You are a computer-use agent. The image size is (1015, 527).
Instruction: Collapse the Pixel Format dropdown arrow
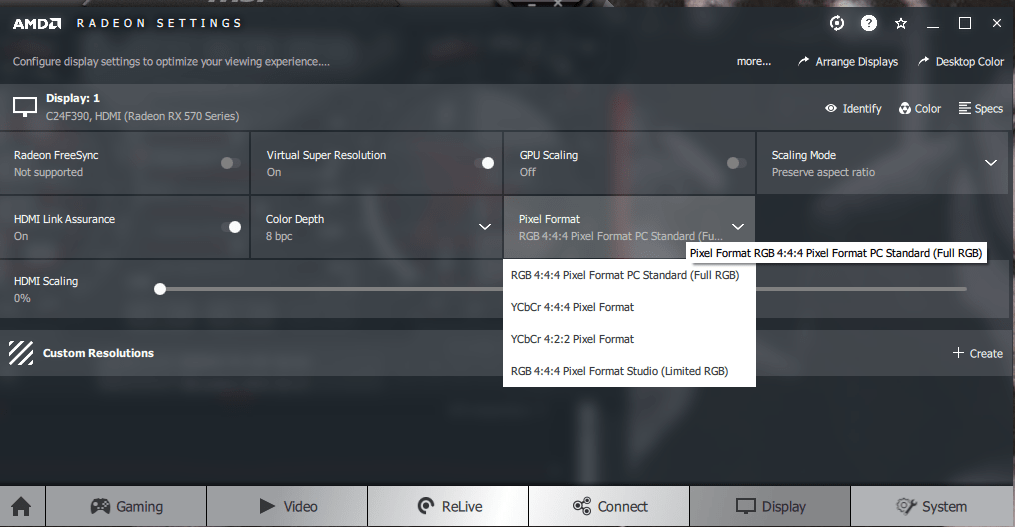(737, 227)
